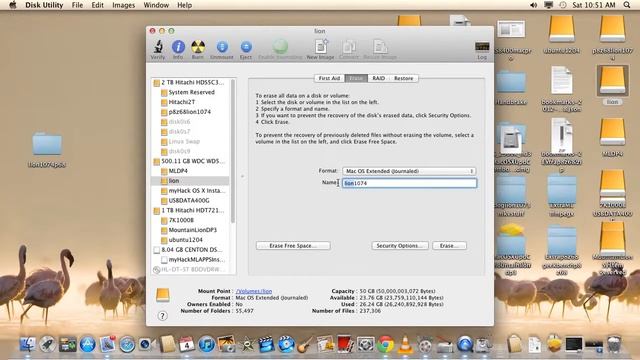The height and width of the screenshot is (360, 640).
Task: Click the Security Options button
Action: [400, 246]
